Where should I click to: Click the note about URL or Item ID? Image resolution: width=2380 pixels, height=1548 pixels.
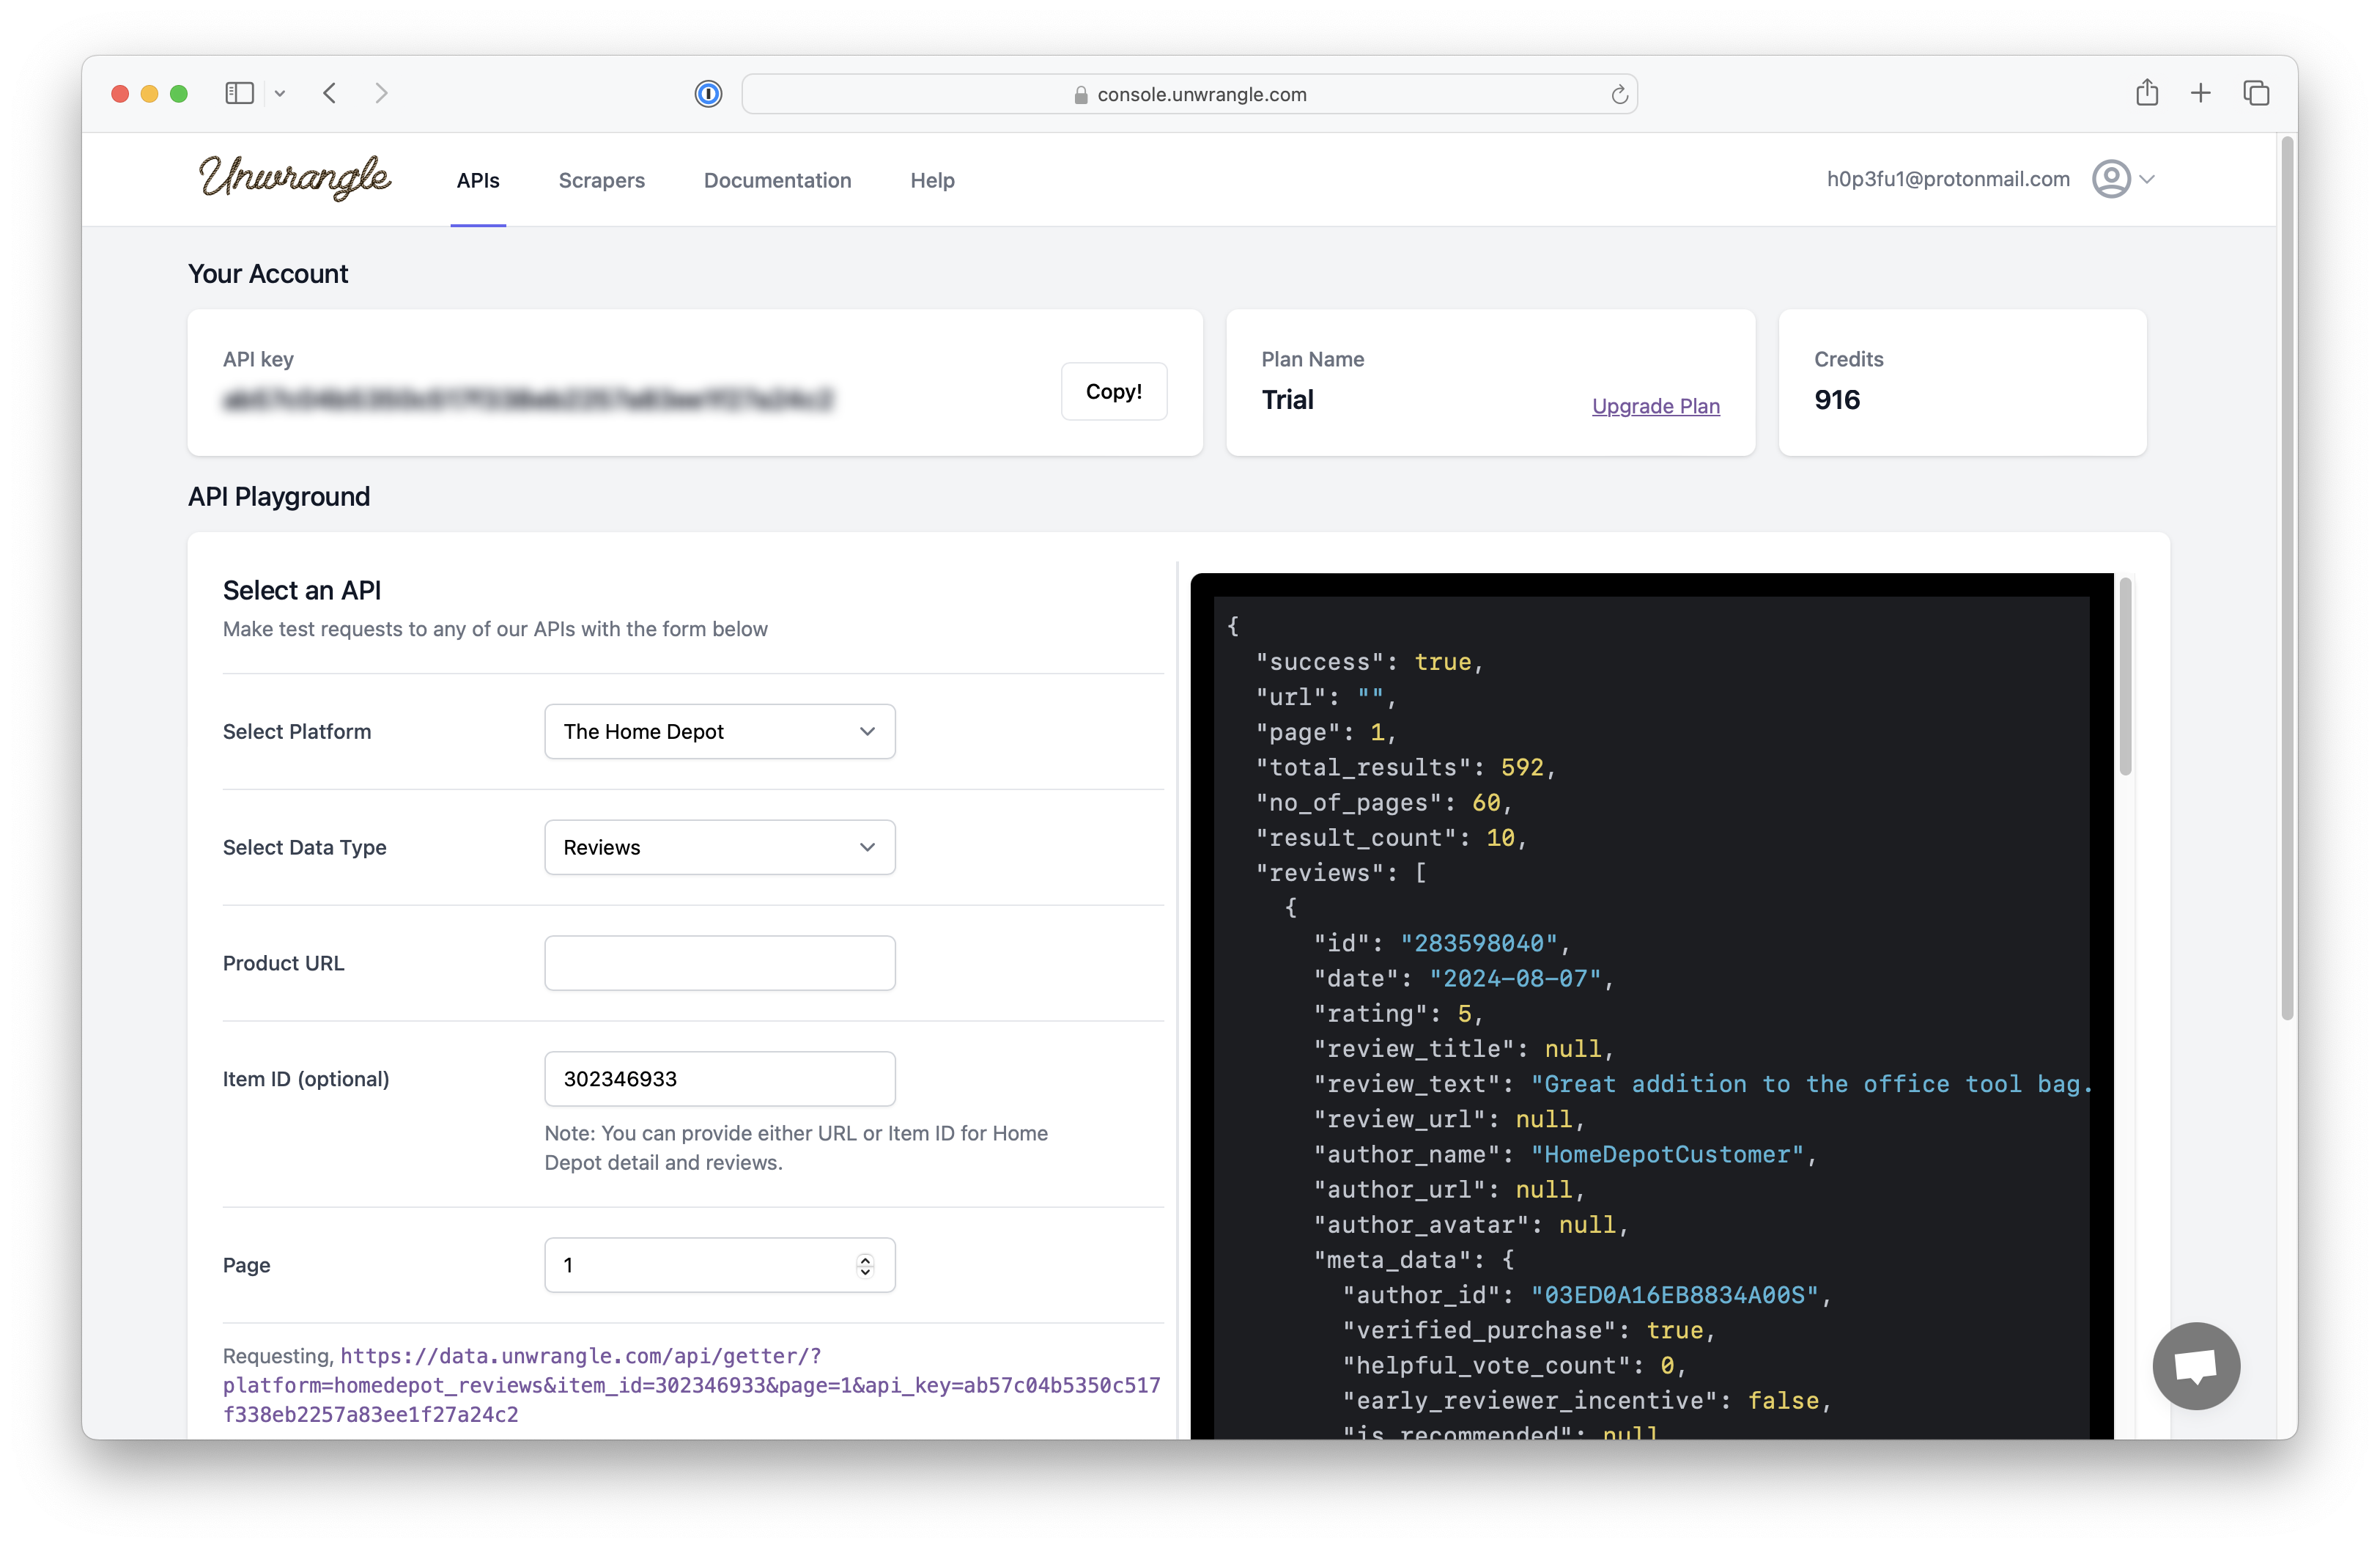(x=796, y=1147)
